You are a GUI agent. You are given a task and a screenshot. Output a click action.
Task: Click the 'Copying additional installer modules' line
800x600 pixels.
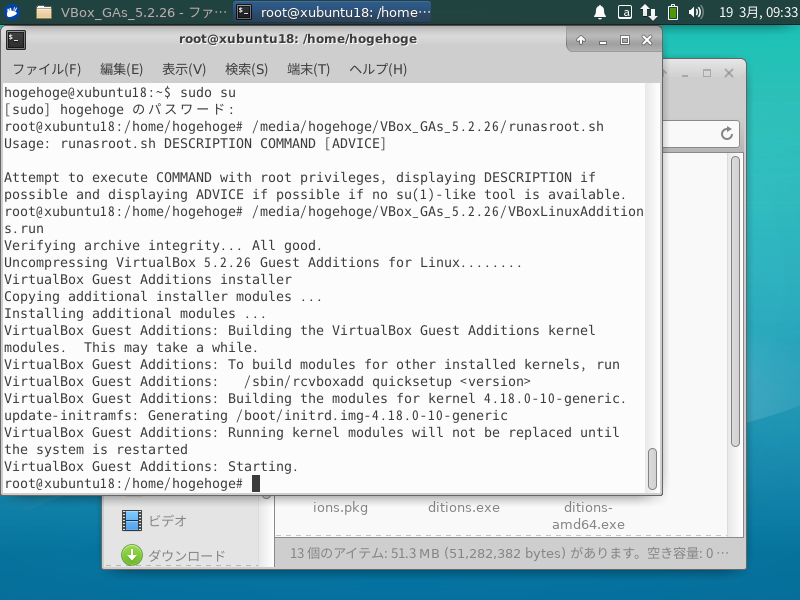(163, 296)
